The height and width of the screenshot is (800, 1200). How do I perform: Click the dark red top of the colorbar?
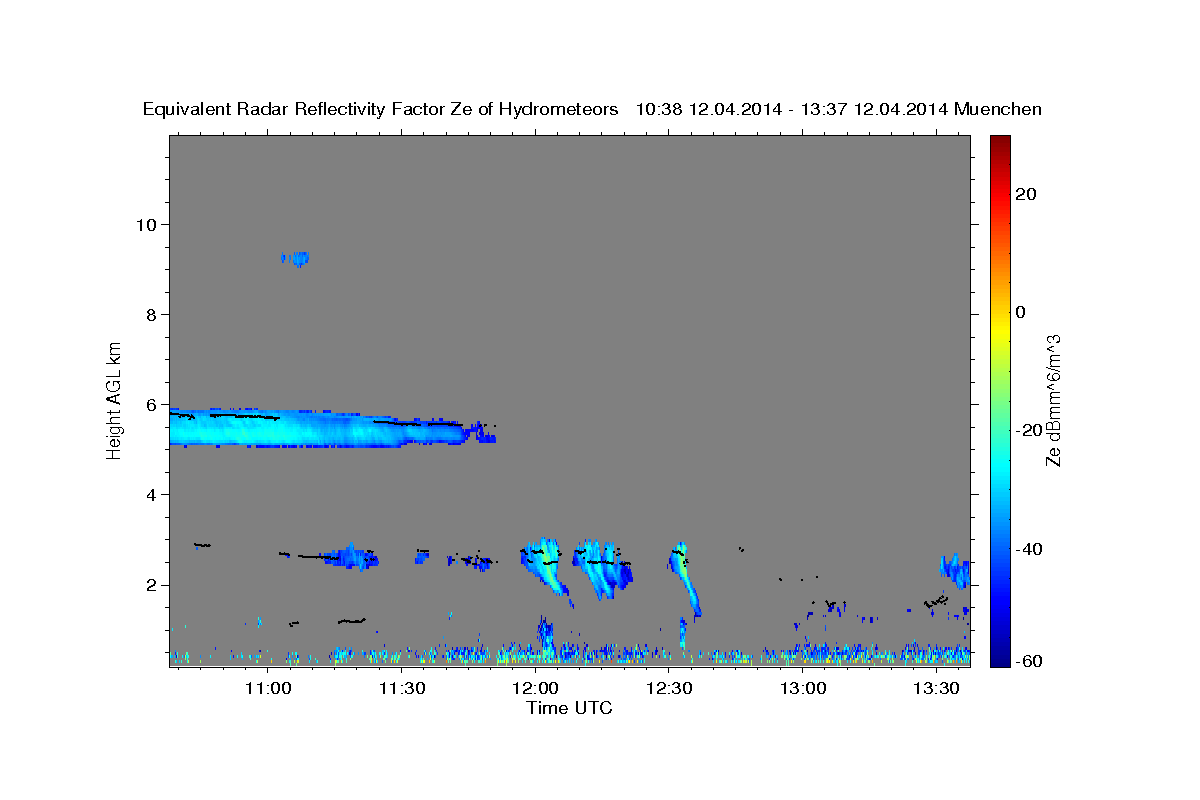1000,145
